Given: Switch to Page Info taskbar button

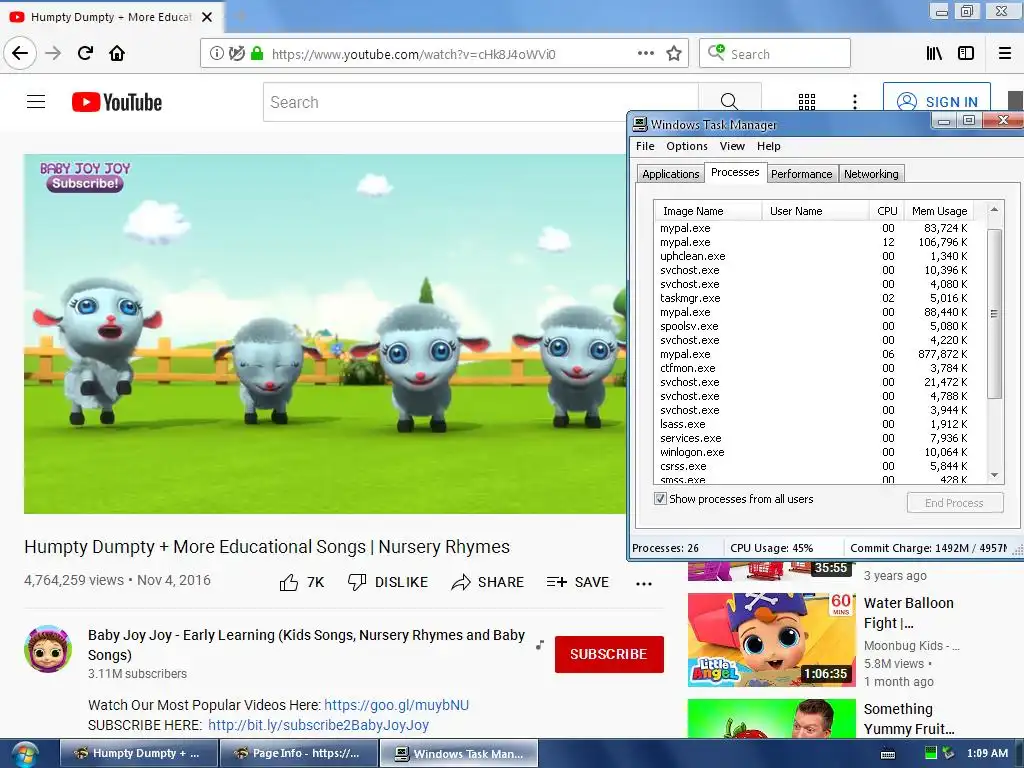Looking at the screenshot, I should 298,753.
